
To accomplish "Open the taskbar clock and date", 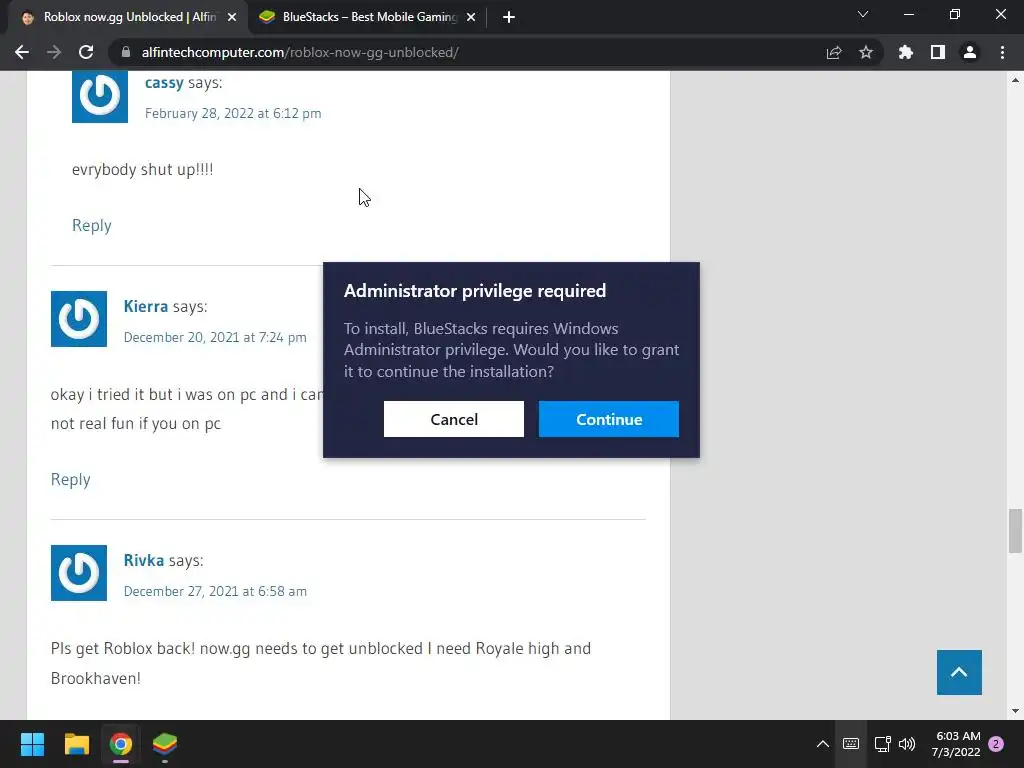I will pos(956,744).
